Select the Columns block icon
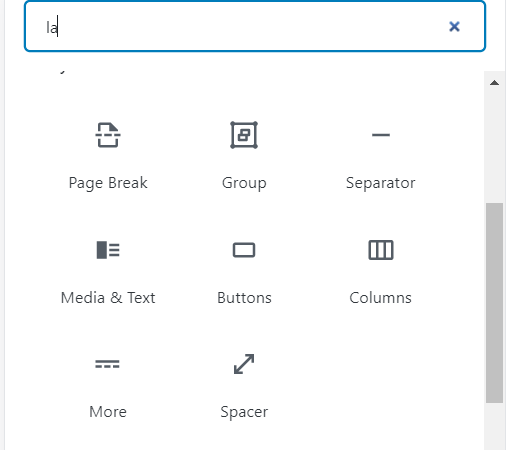 coord(381,250)
